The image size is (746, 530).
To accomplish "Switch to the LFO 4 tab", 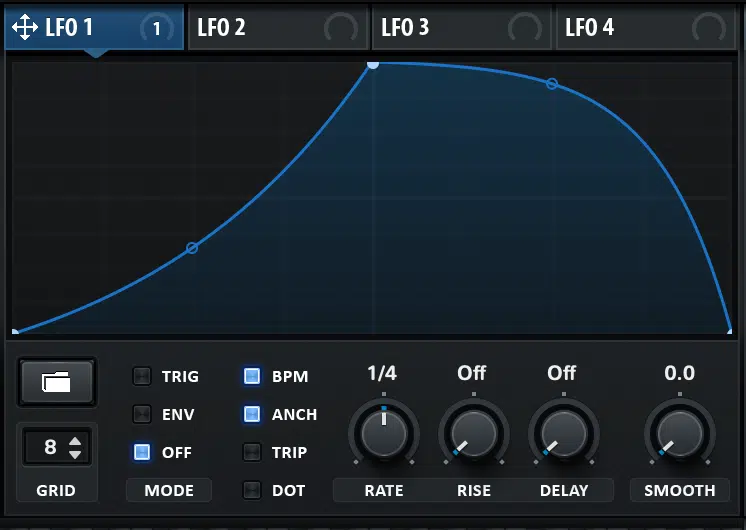I will click(x=646, y=27).
